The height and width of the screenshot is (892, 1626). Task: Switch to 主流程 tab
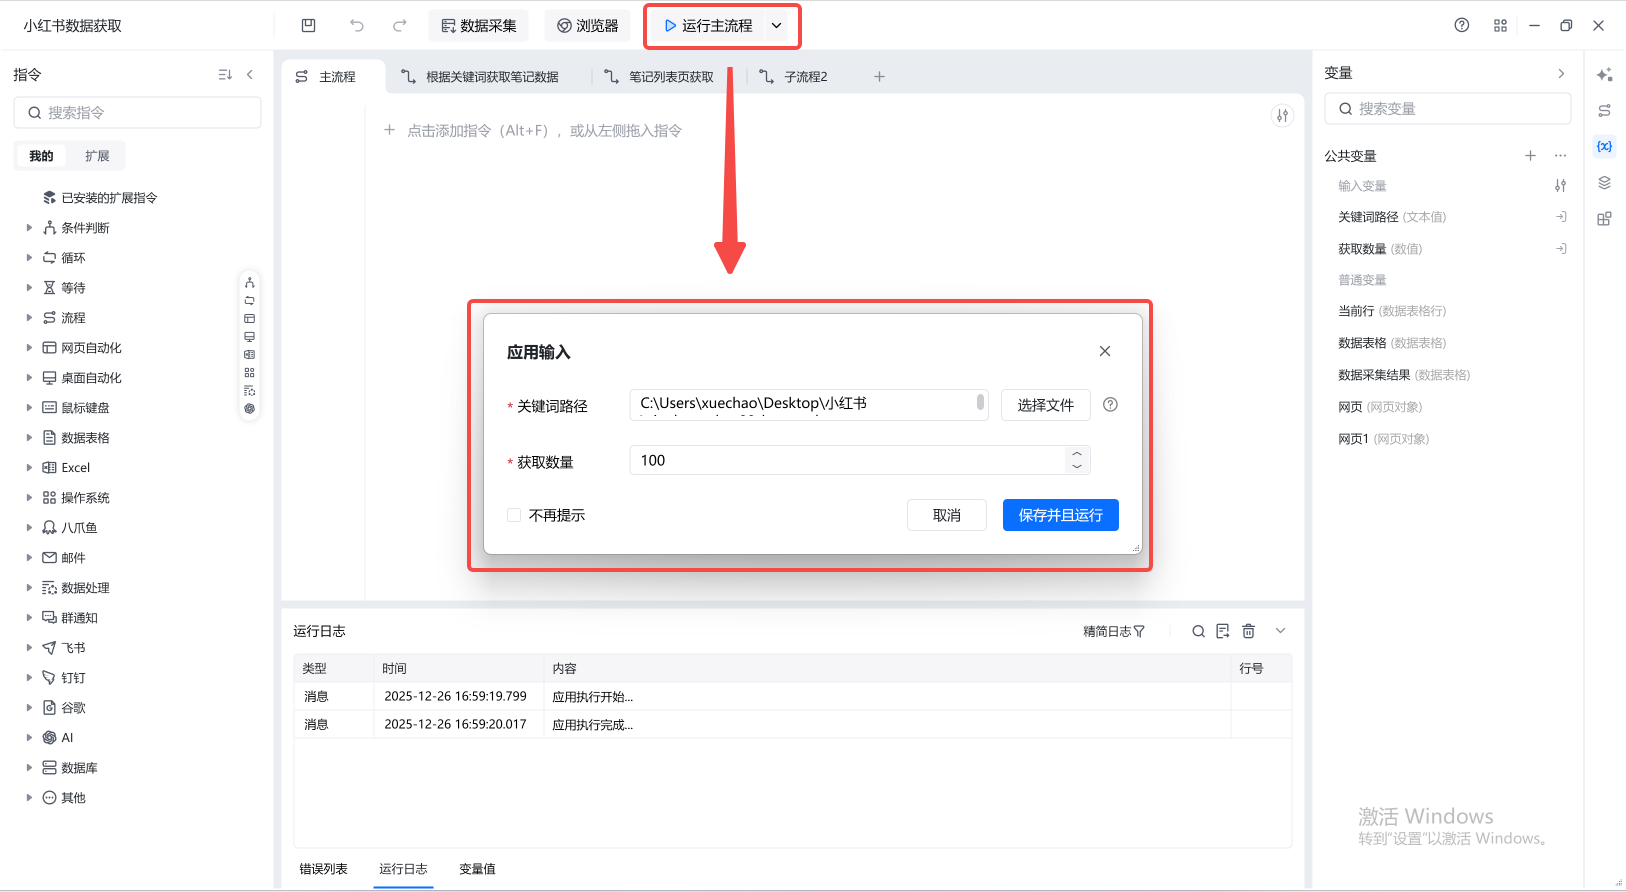tap(333, 77)
